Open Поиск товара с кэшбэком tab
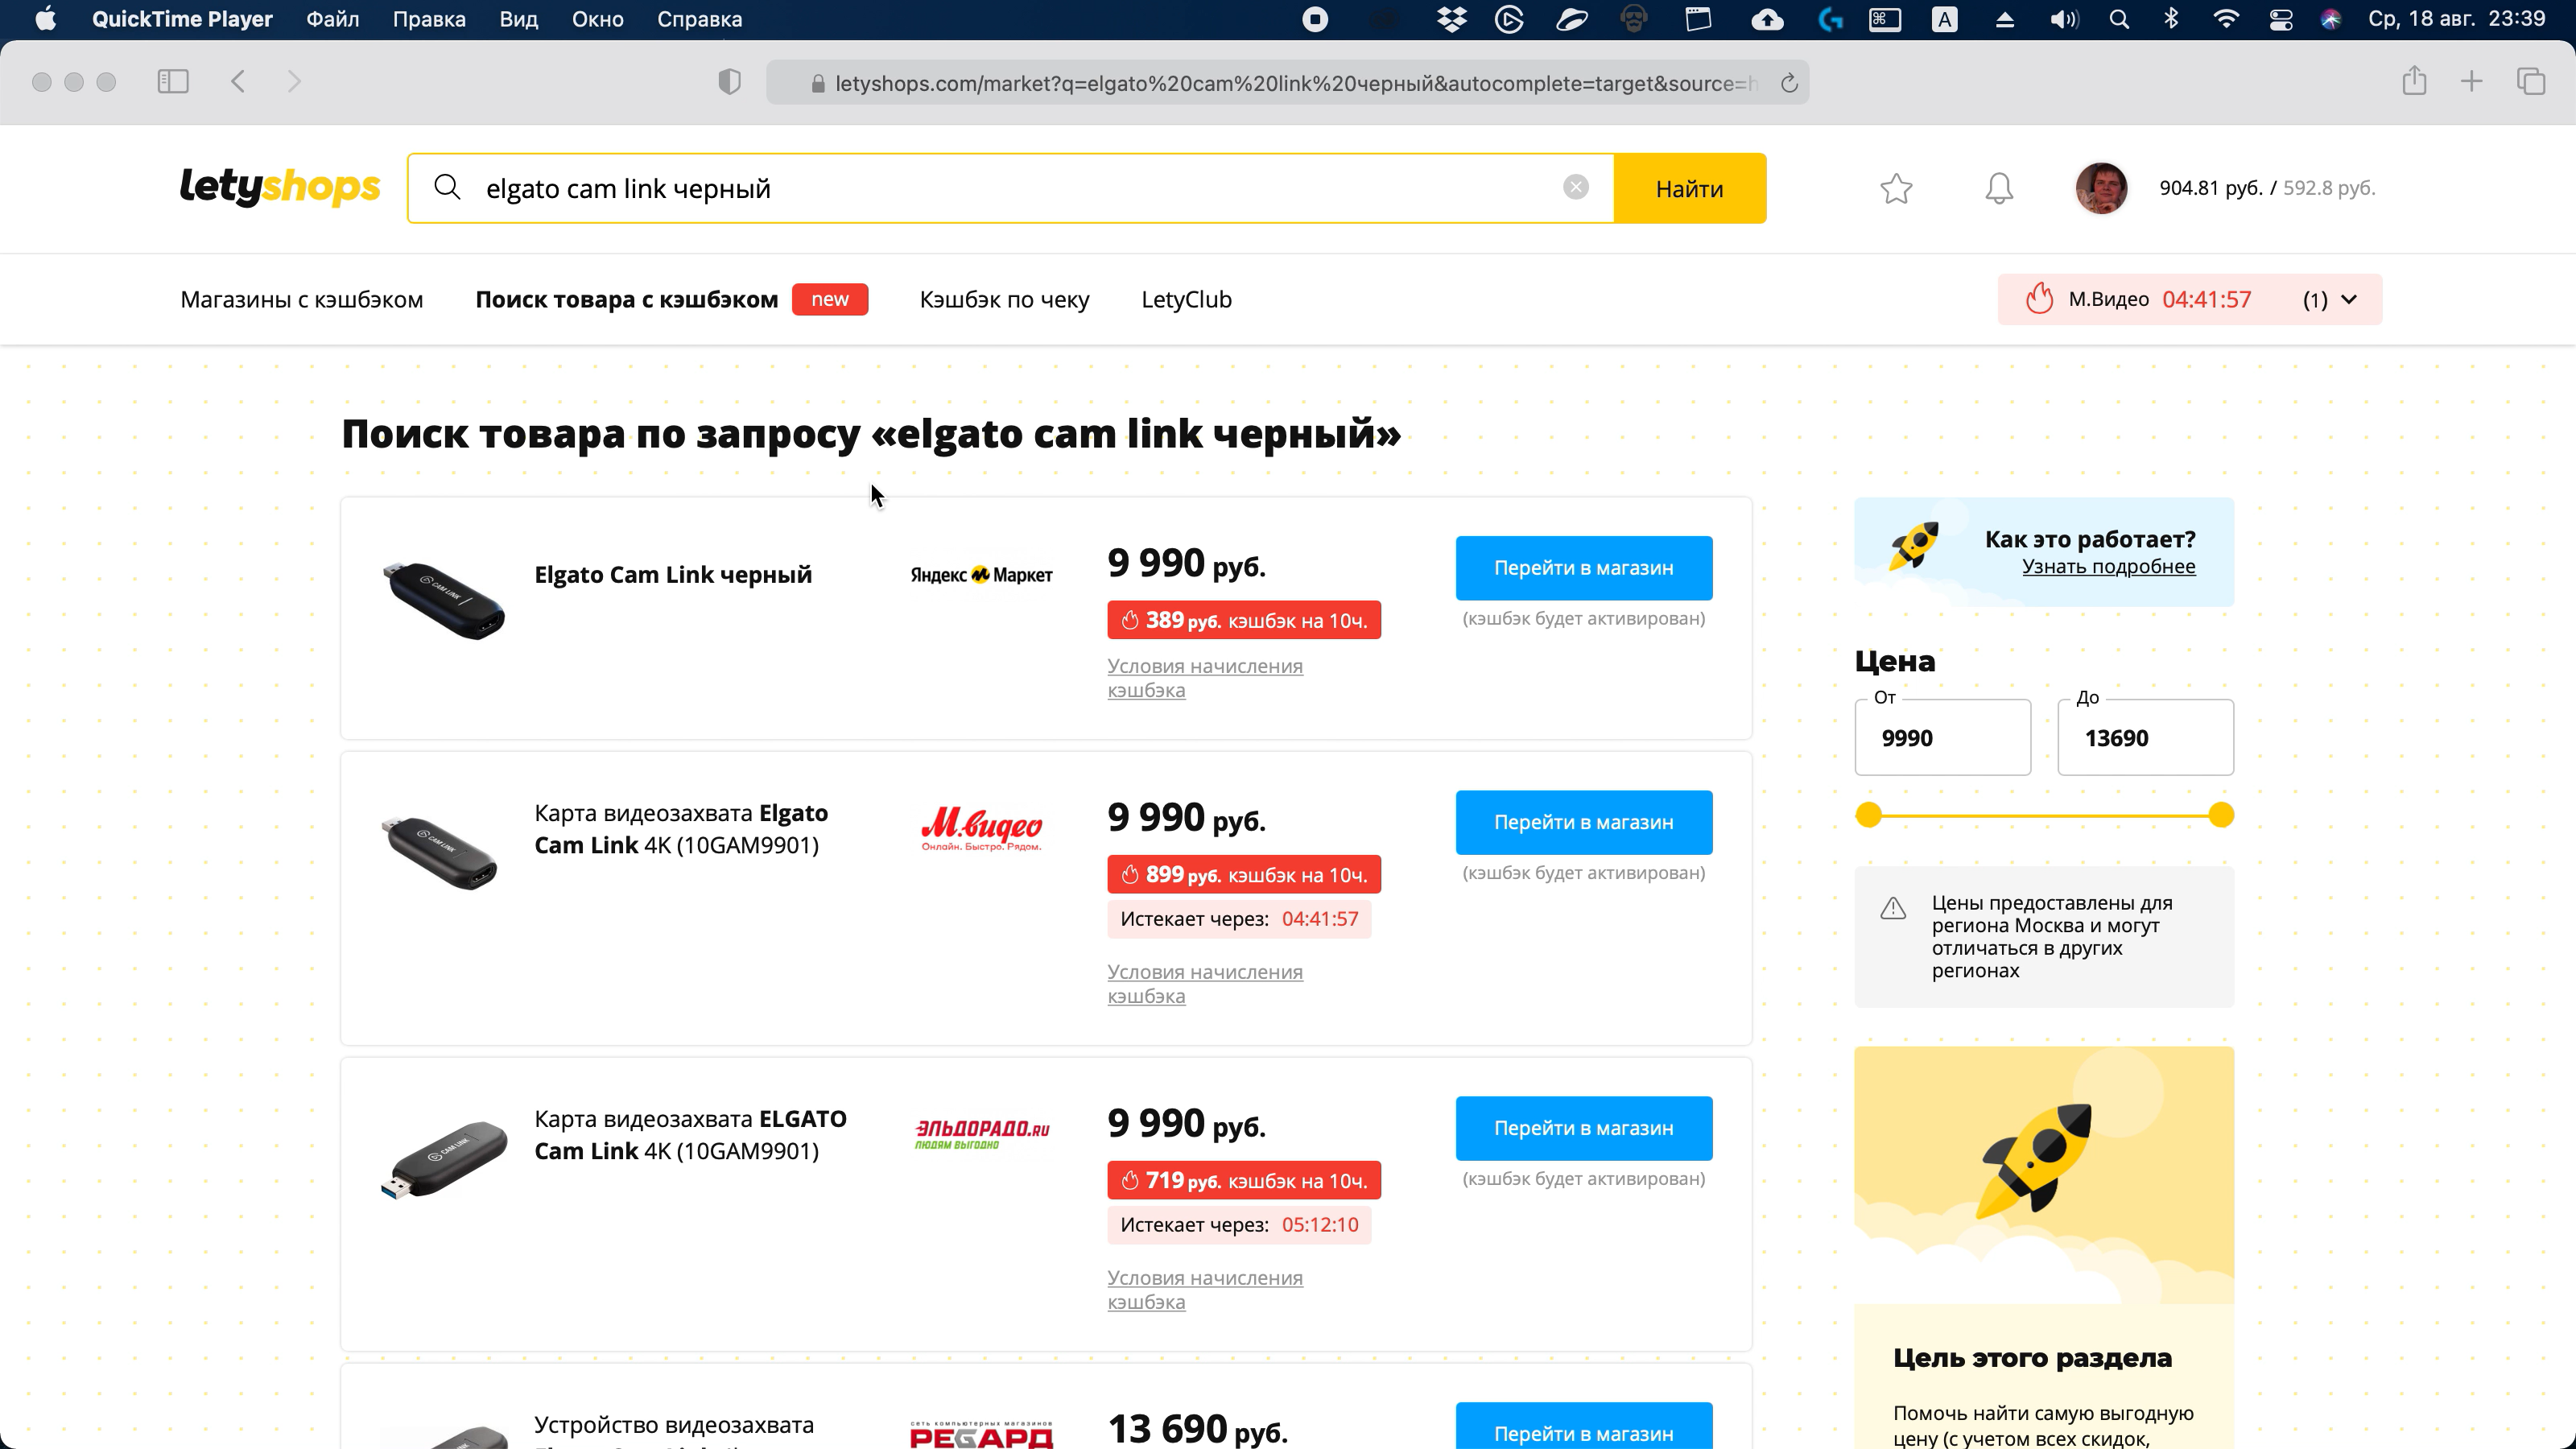2576x1449 pixels. [626, 299]
